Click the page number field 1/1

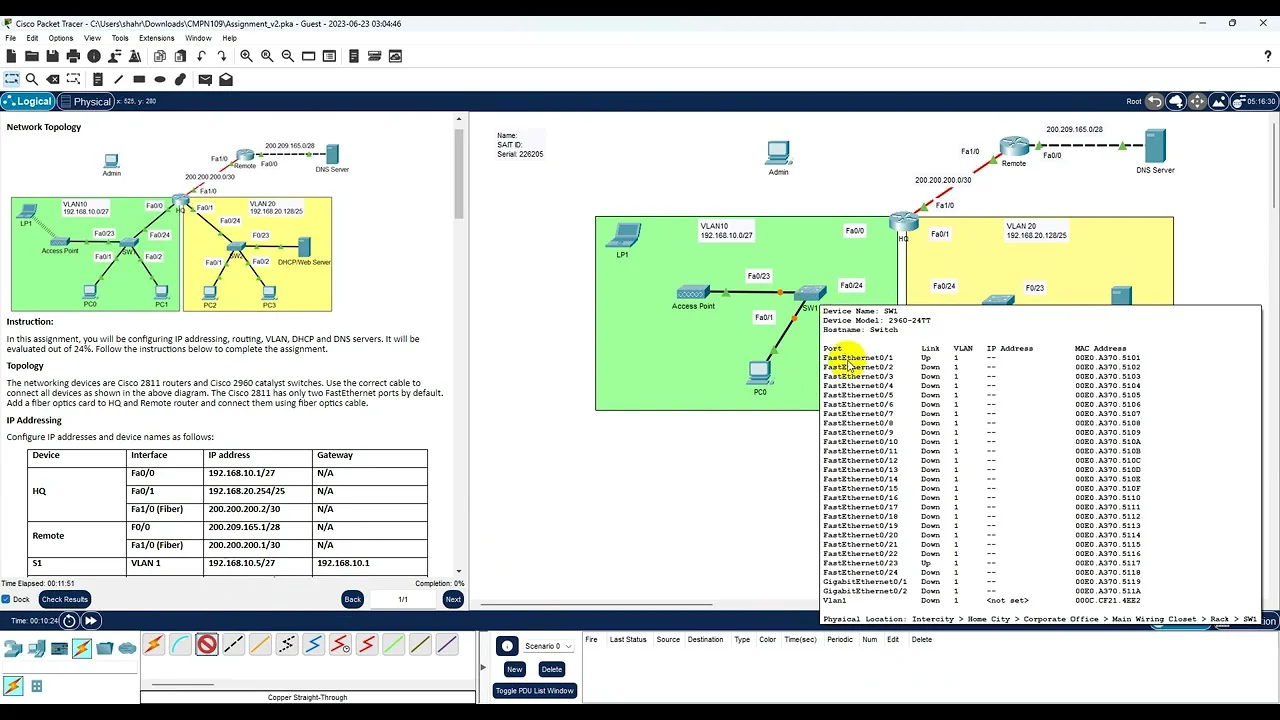click(403, 599)
